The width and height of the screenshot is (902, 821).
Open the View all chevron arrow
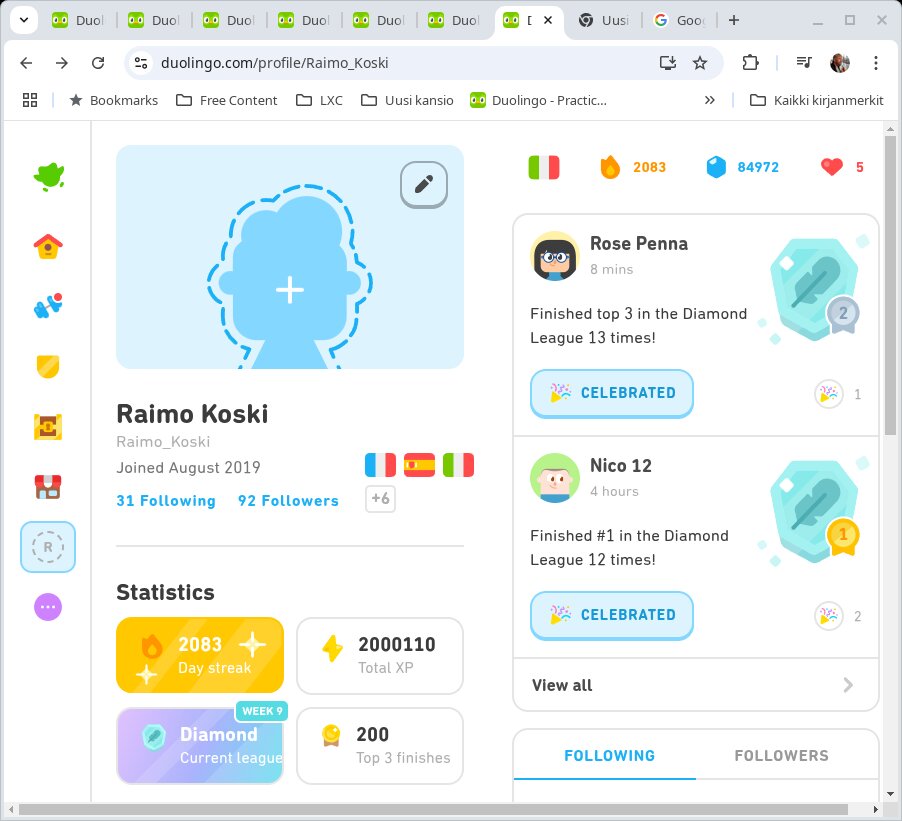coord(848,685)
